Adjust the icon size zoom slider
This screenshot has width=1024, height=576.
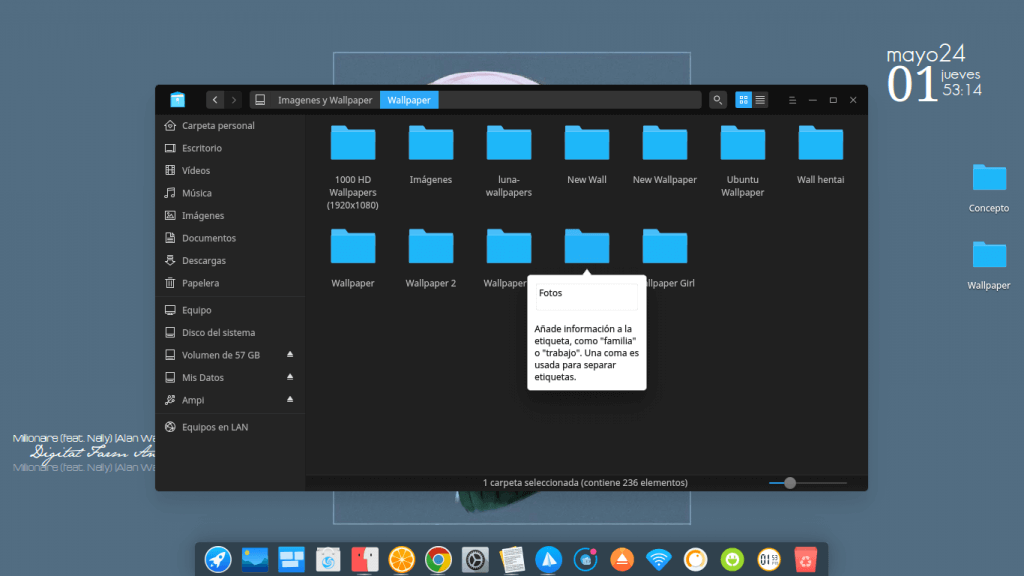point(790,483)
